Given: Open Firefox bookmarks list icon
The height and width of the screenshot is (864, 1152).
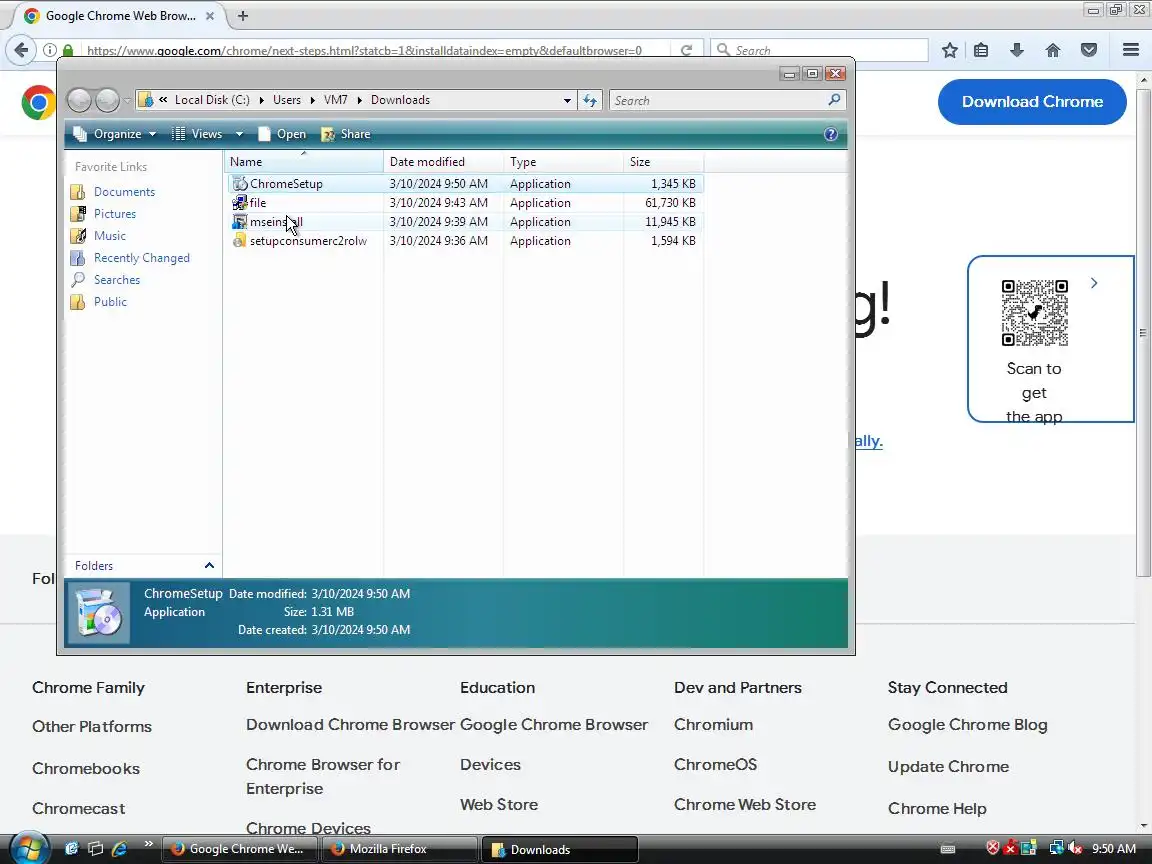Looking at the screenshot, I should pyautogui.click(x=981, y=50).
